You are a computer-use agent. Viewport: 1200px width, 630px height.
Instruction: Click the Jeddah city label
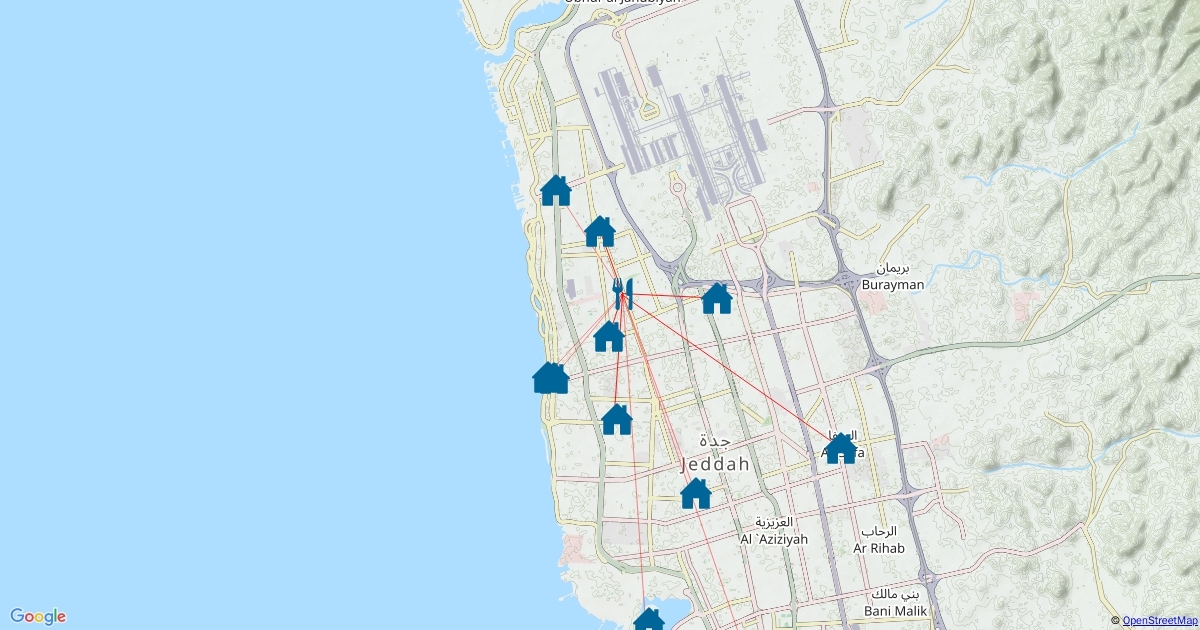(715, 464)
